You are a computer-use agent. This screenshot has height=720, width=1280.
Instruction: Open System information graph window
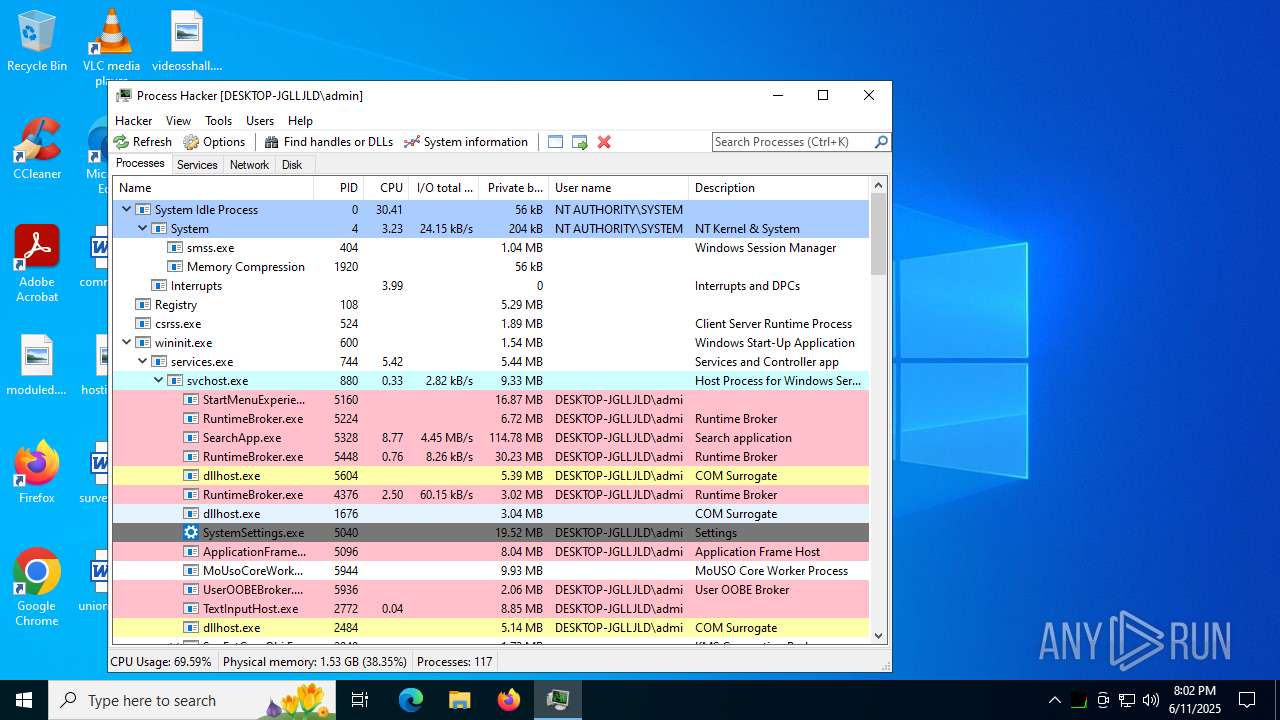[465, 142]
